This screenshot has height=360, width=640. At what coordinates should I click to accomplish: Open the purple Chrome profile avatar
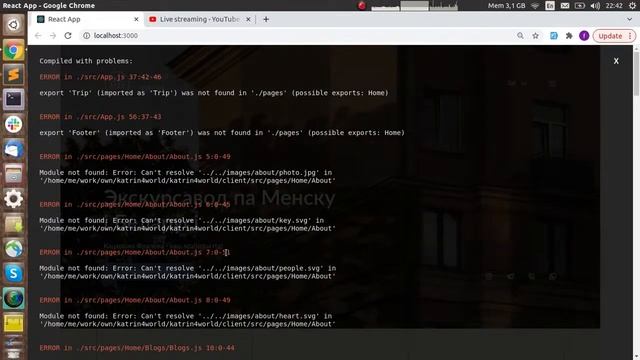[x=584, y=36]
